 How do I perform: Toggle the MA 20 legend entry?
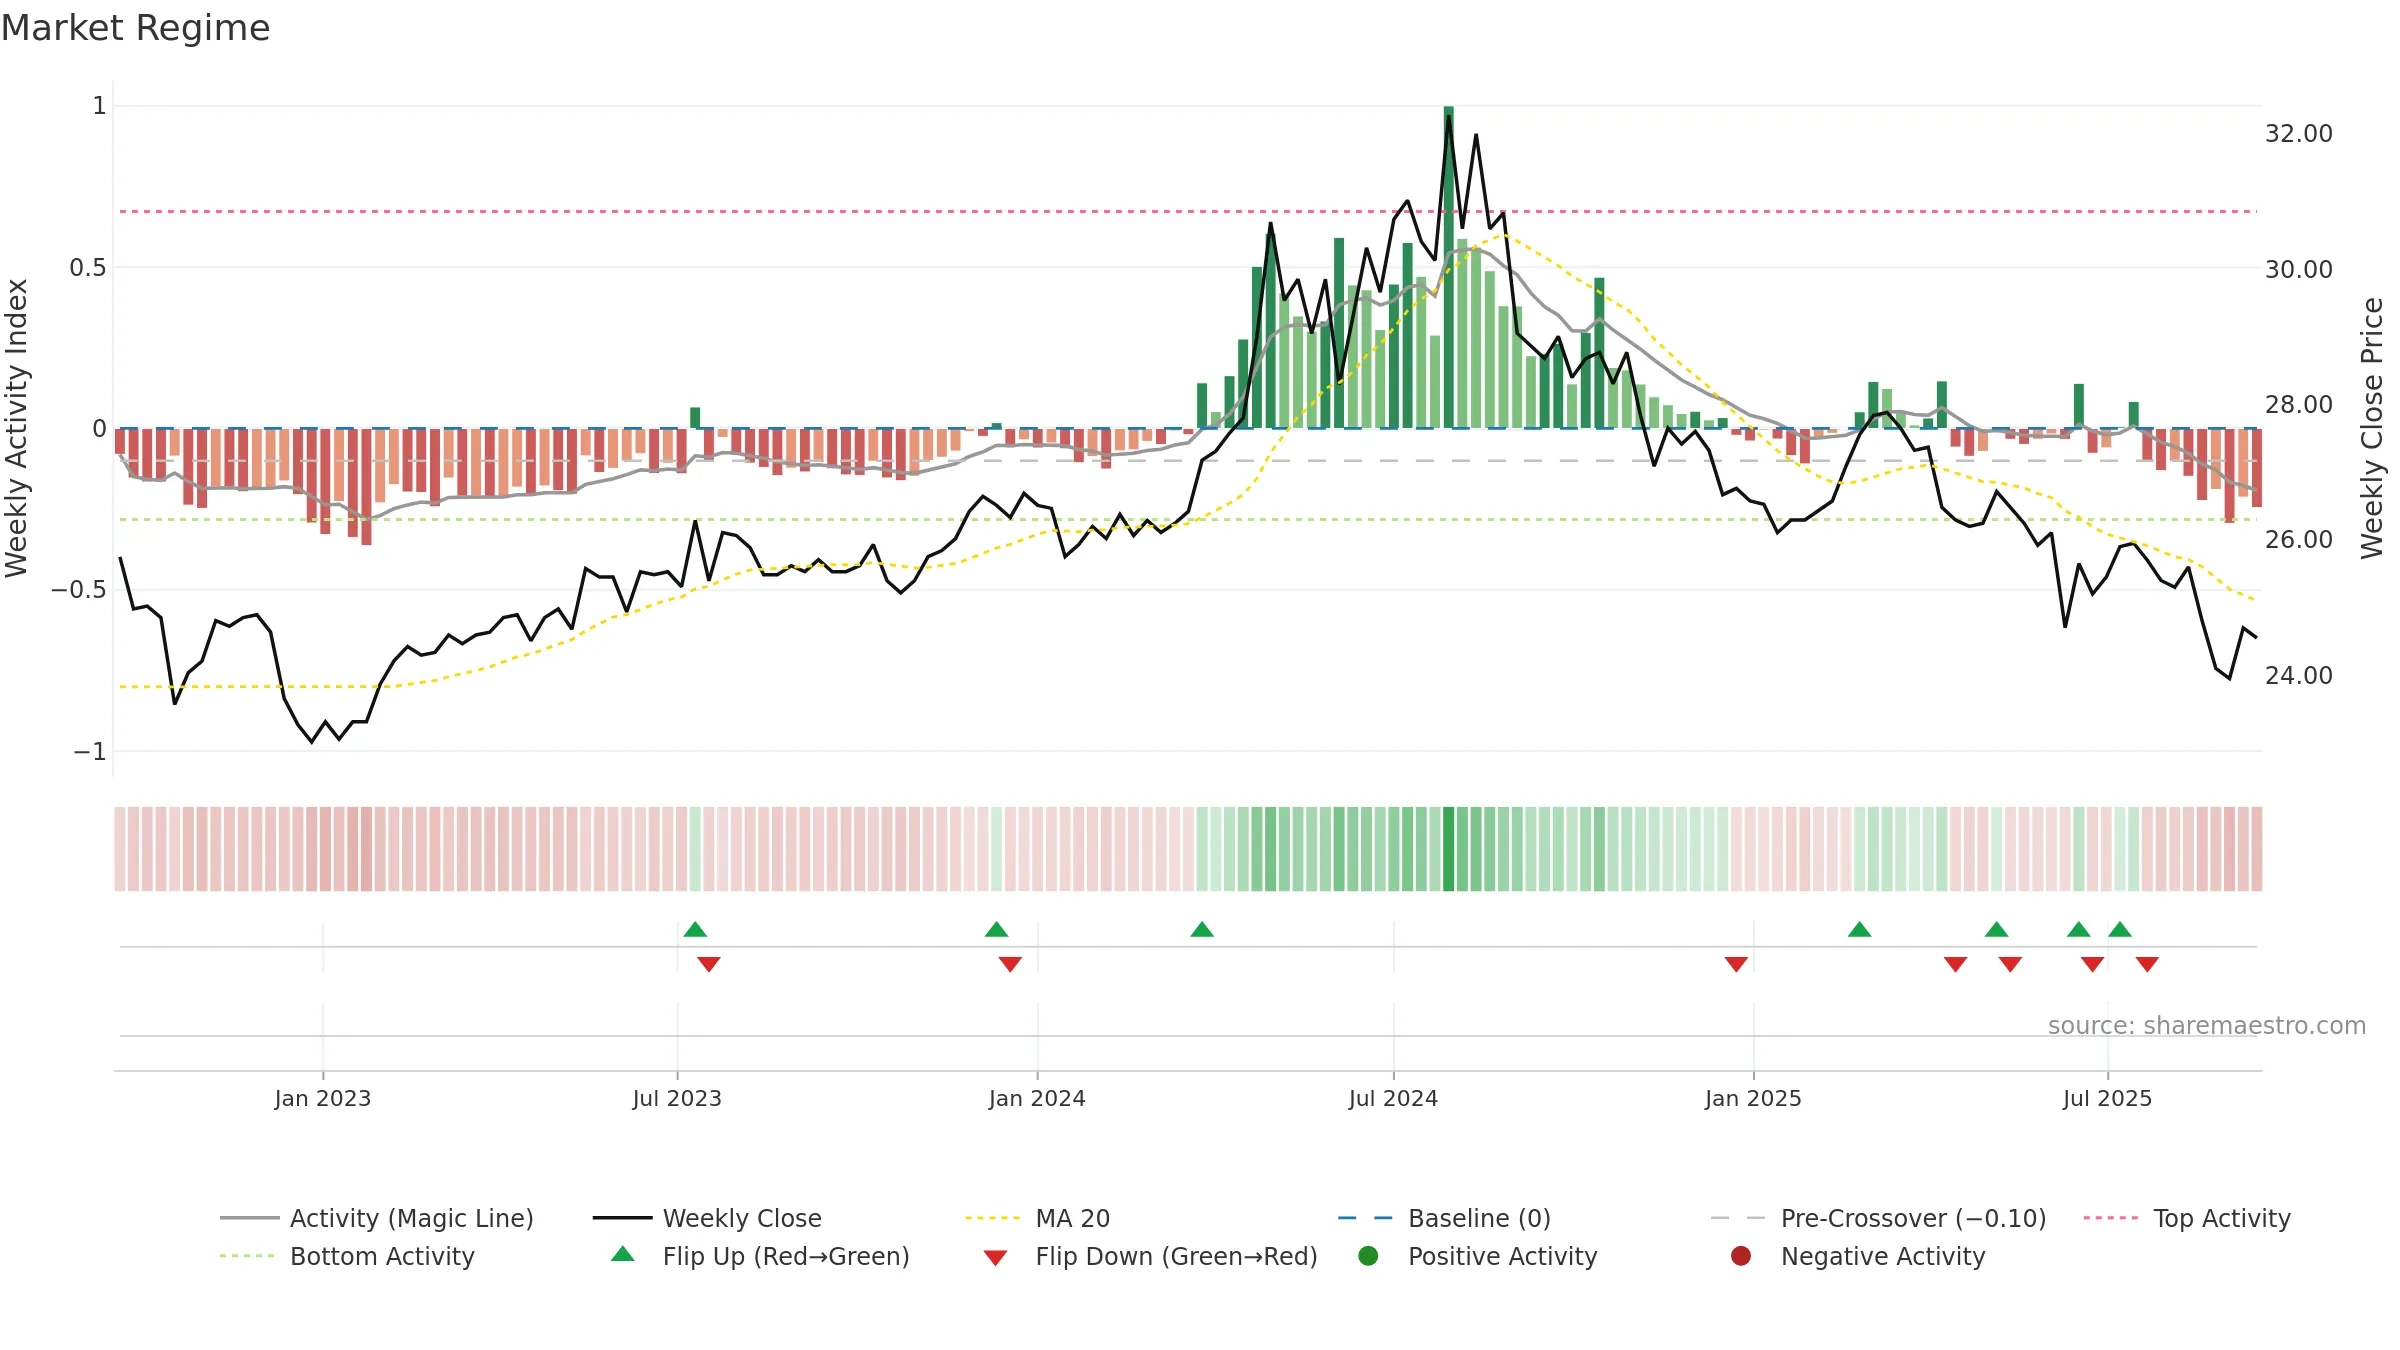click(1037, 1218)
